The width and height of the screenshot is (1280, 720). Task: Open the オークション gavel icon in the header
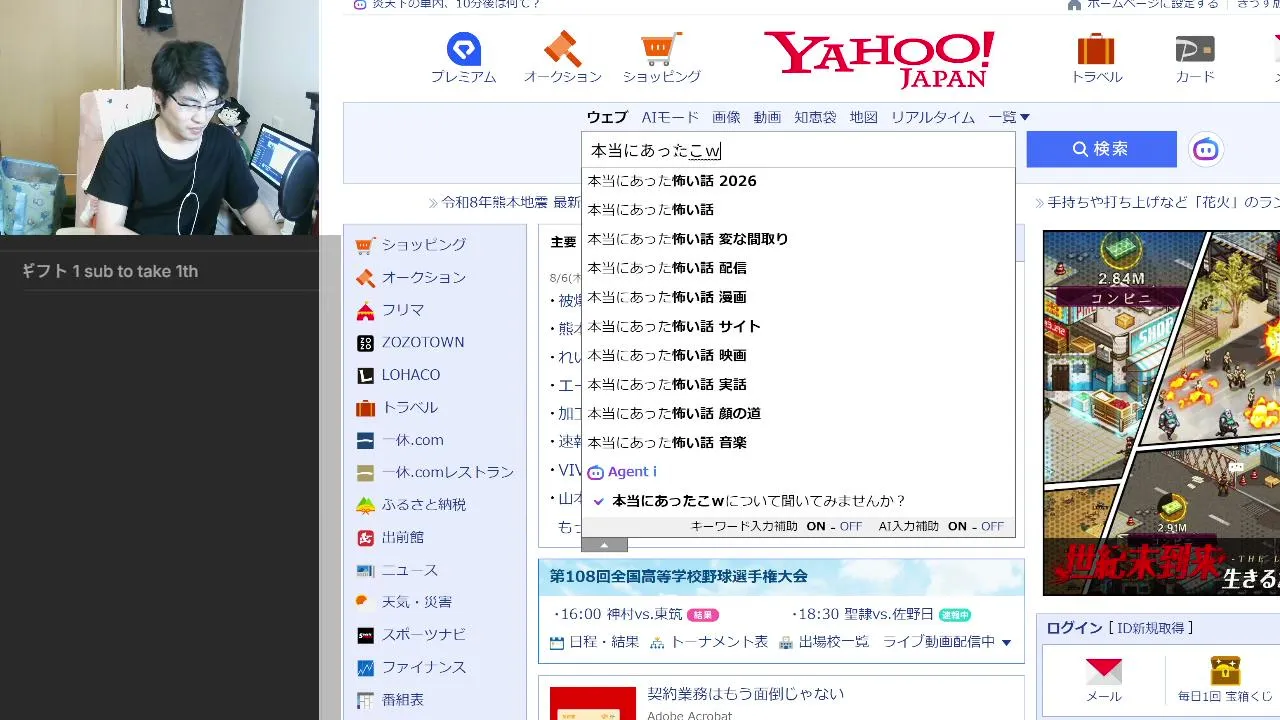tap(562, 49)
